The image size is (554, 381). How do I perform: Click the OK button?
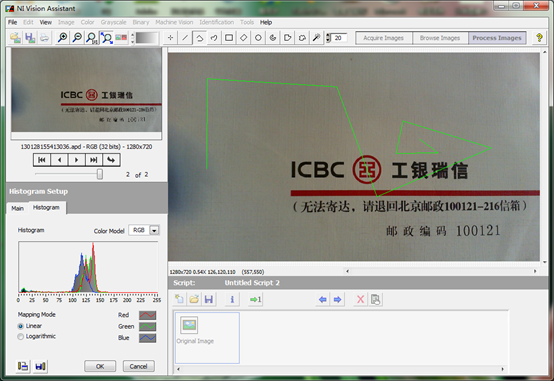pos(100,366)
